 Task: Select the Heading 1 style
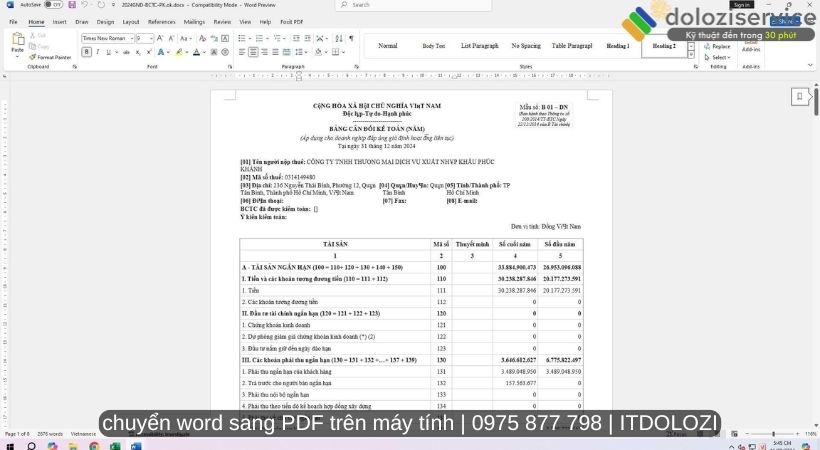coord(618,46)
